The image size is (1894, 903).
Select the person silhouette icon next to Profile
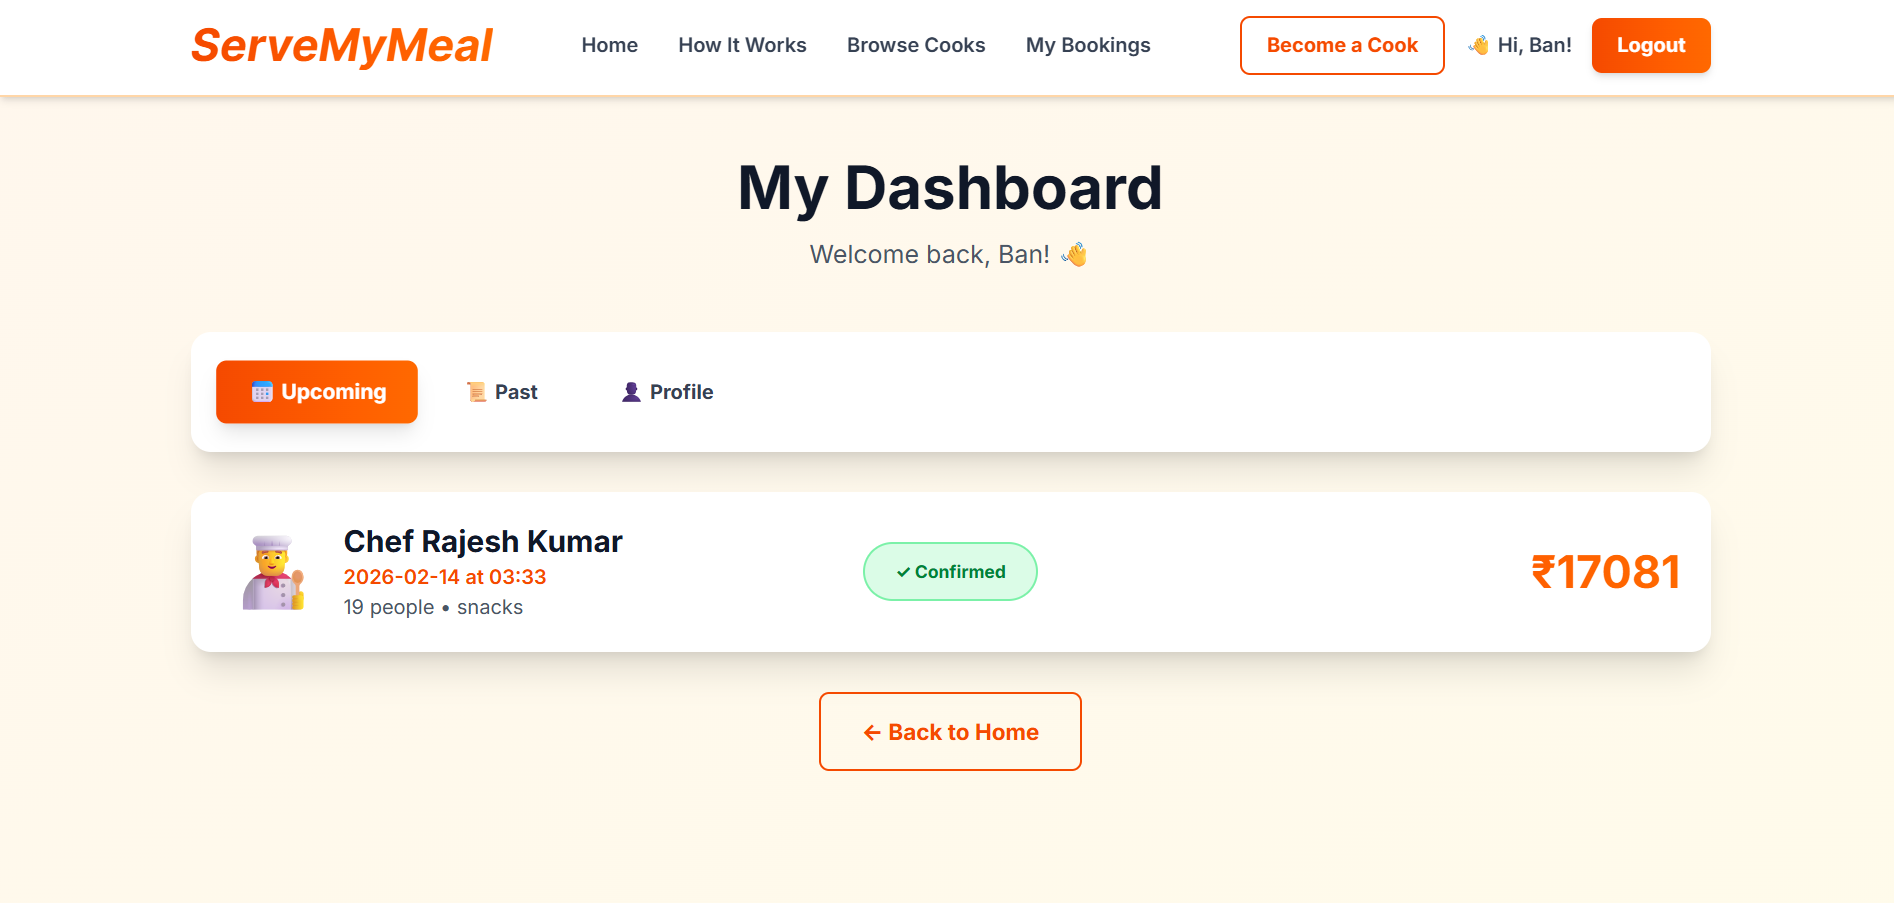coord(631,391)
